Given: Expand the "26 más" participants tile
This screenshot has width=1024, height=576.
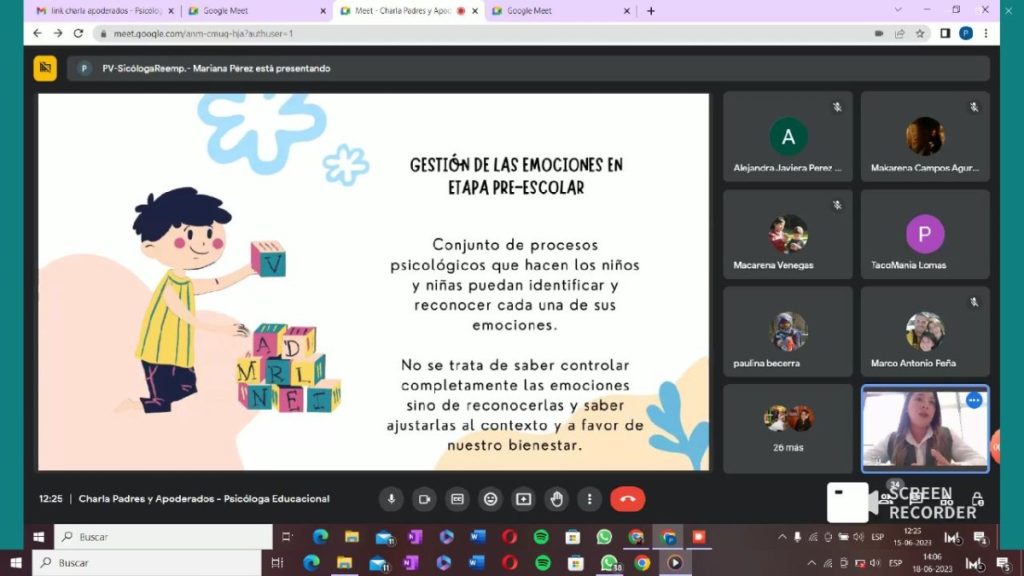Looking at the screenshot, I should pyautogui.click(x=787, y=428).
